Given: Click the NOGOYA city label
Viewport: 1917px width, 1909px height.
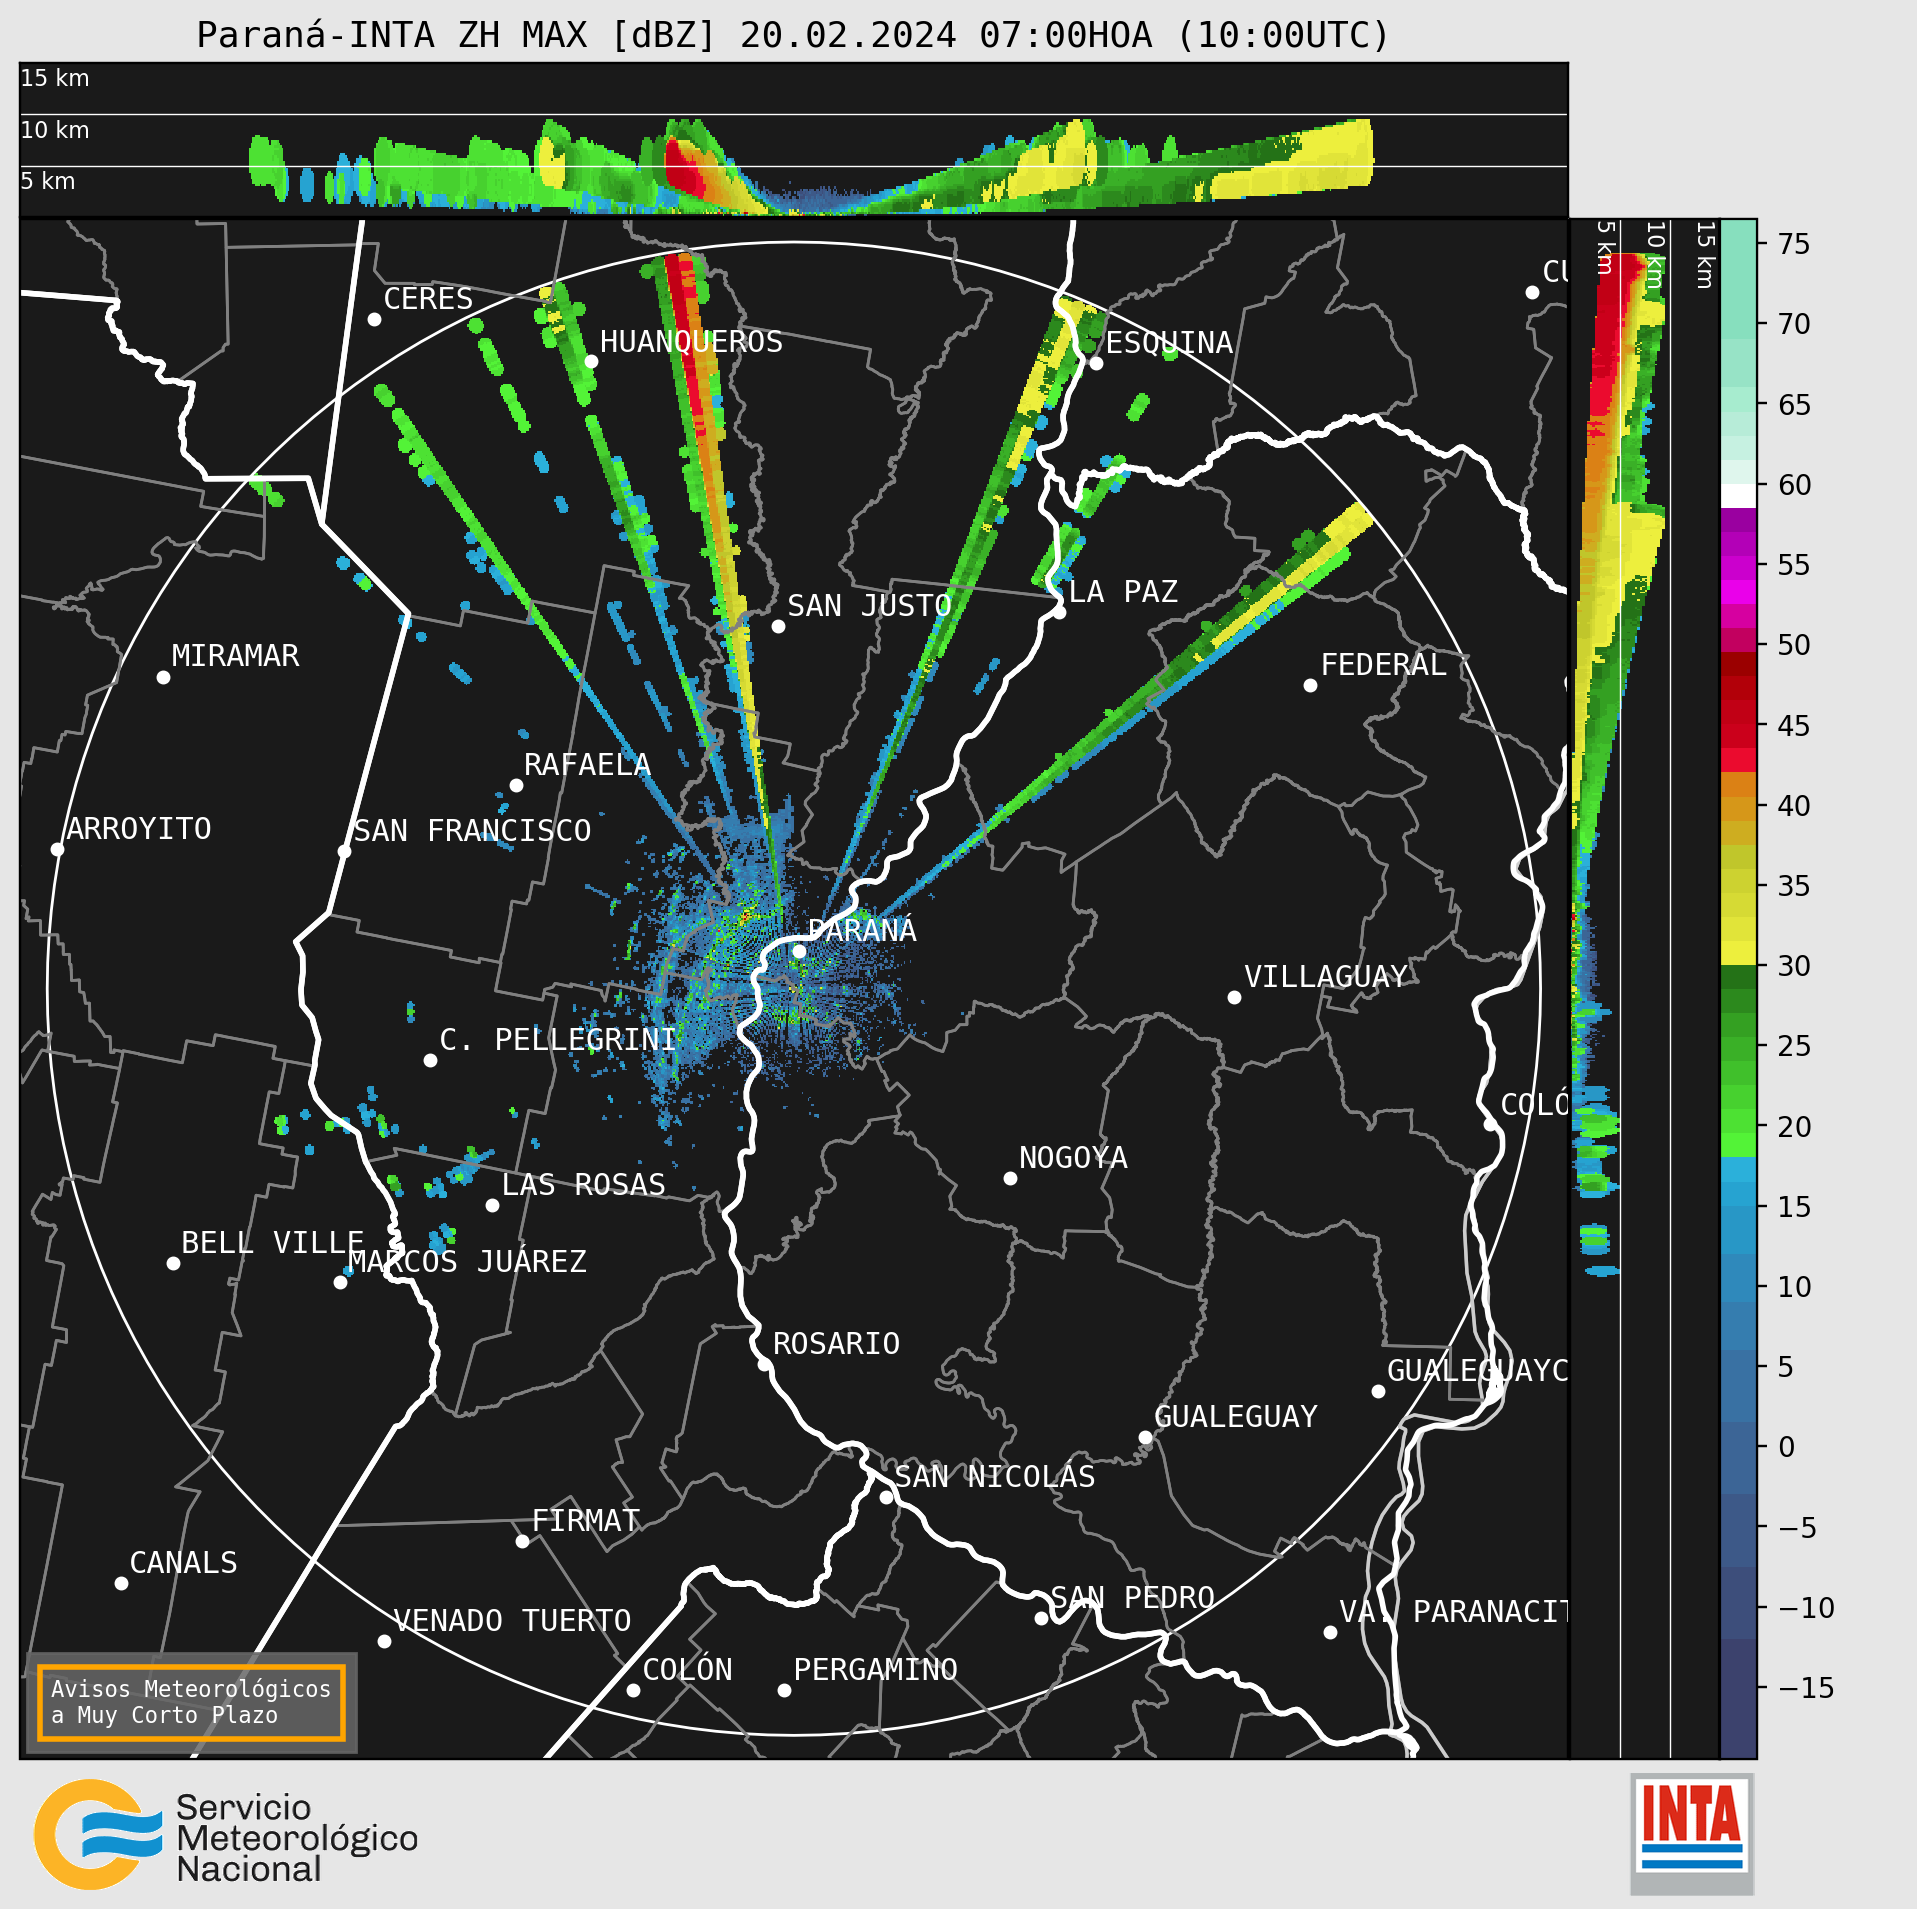Looking at the screenshot, I should pyautogui.click(x=1073, y=1158).
